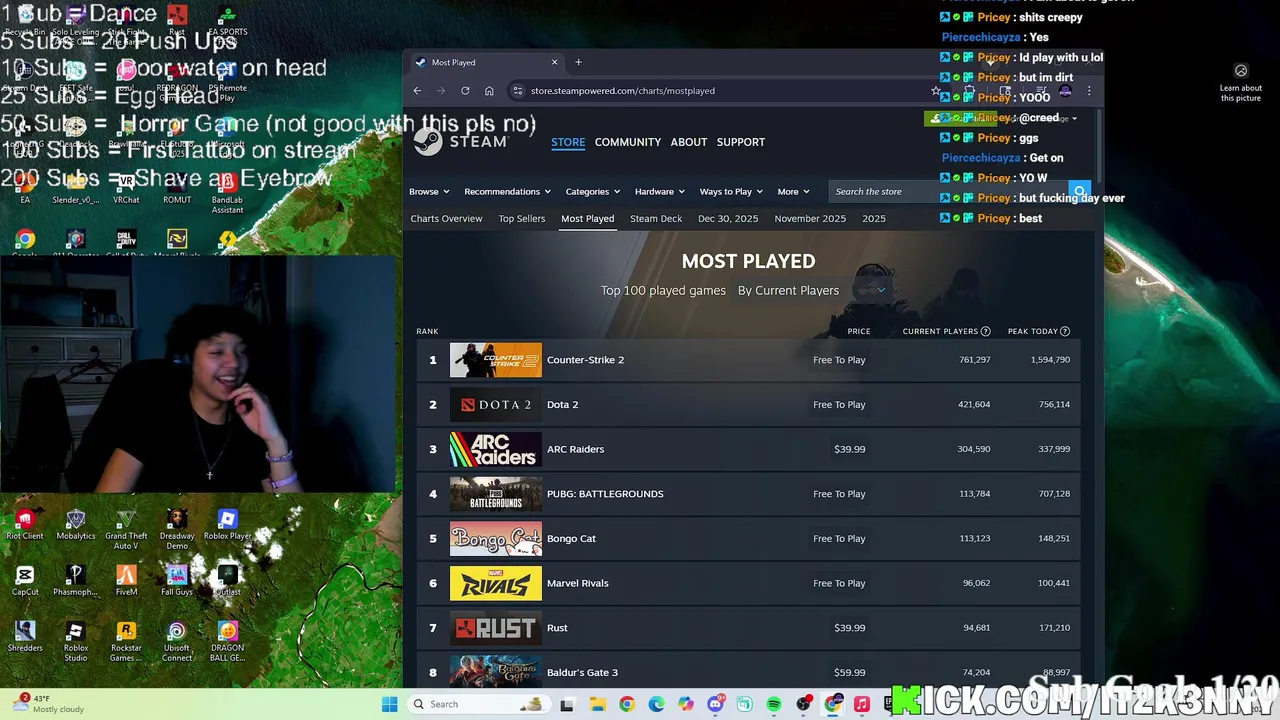Click the Rust game thumbnail in chart

tap(496, 628)
